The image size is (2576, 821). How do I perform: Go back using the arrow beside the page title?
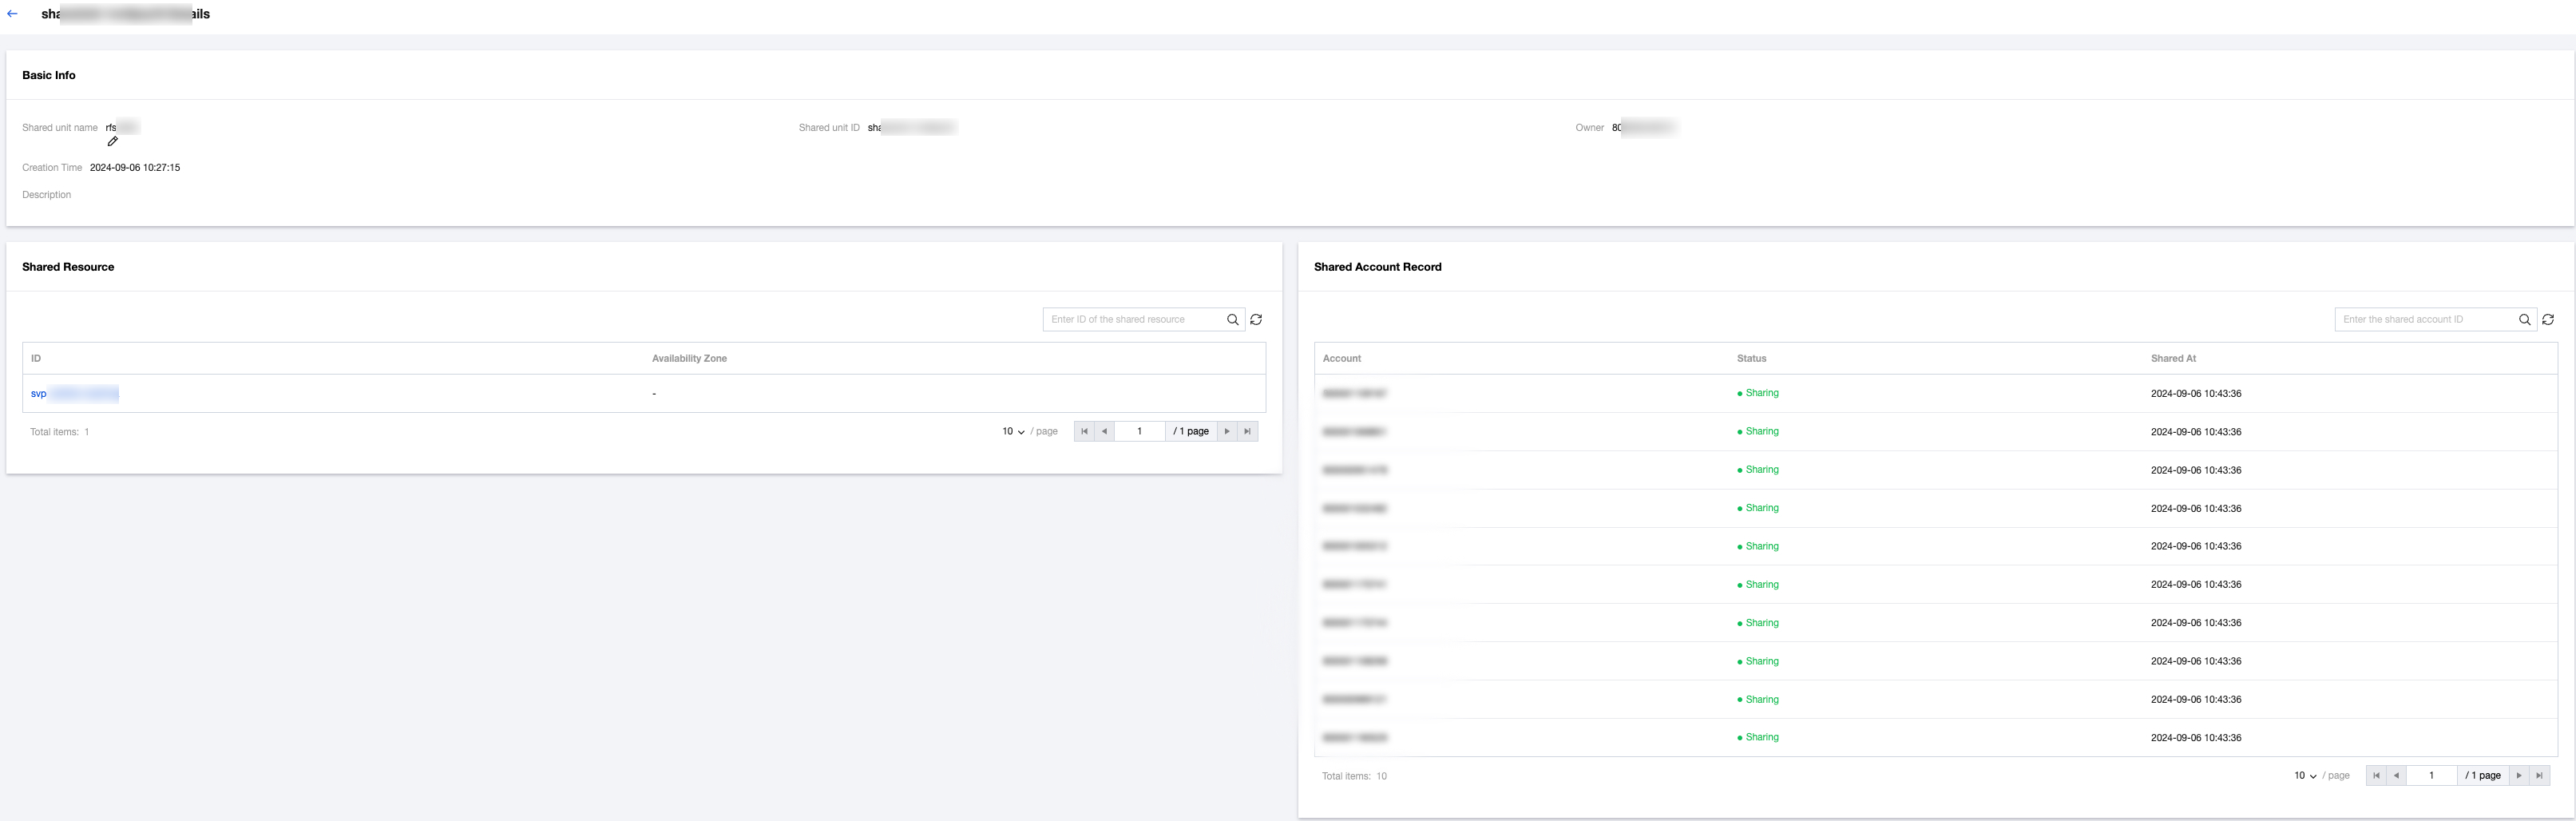pyautogui.click(x=12, y=14)
